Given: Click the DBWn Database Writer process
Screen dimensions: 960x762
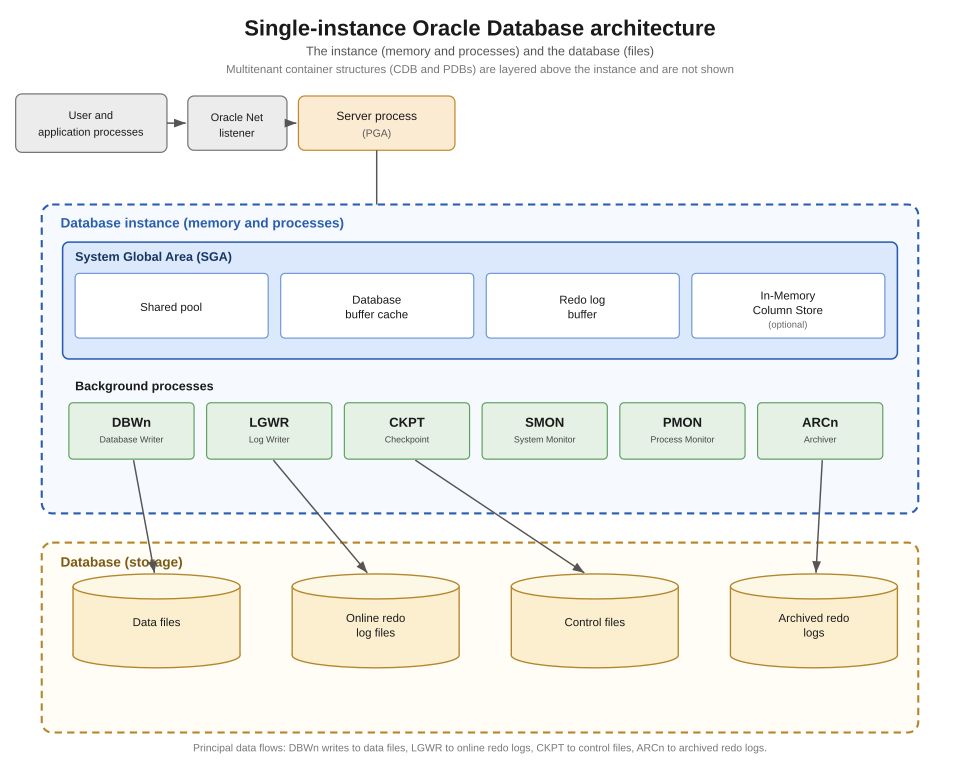Looking at the screenshot, I should [x=132, y=431].
